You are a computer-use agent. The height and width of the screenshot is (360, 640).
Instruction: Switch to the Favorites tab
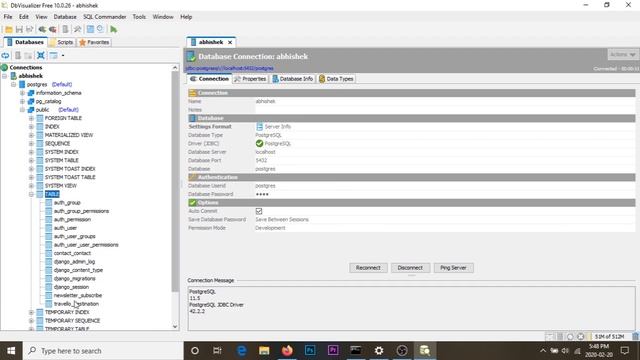pyautogui.click(x=94, y=42)
